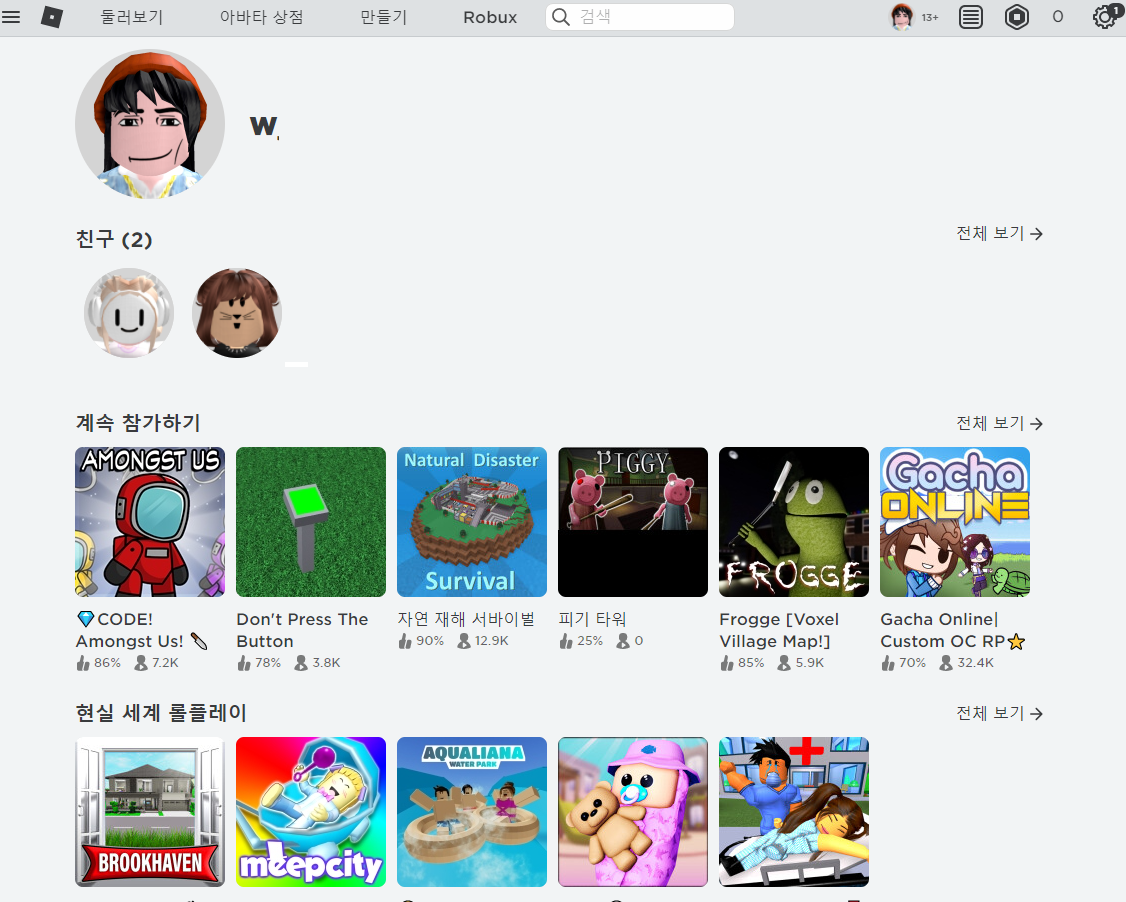
Task: Open the large profile avatar picture
Action: click(x=150, y=124)
